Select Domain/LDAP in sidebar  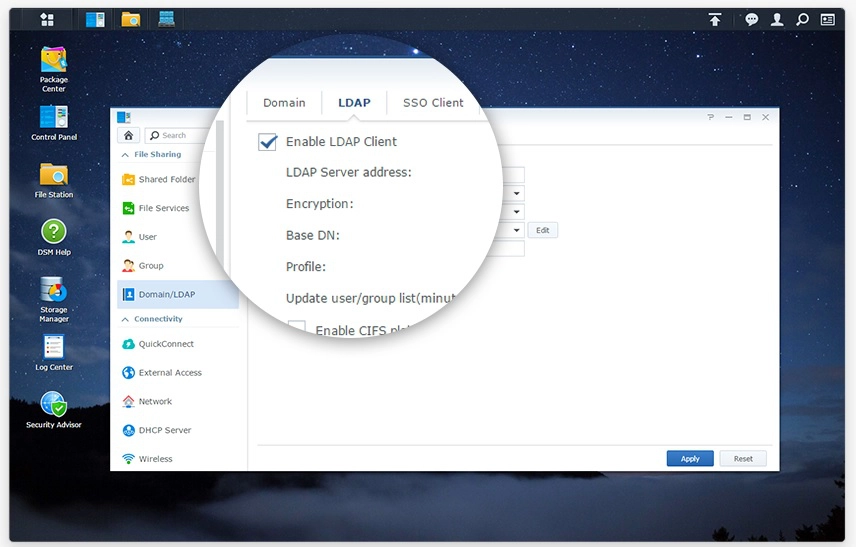click(x=178, y=294)
